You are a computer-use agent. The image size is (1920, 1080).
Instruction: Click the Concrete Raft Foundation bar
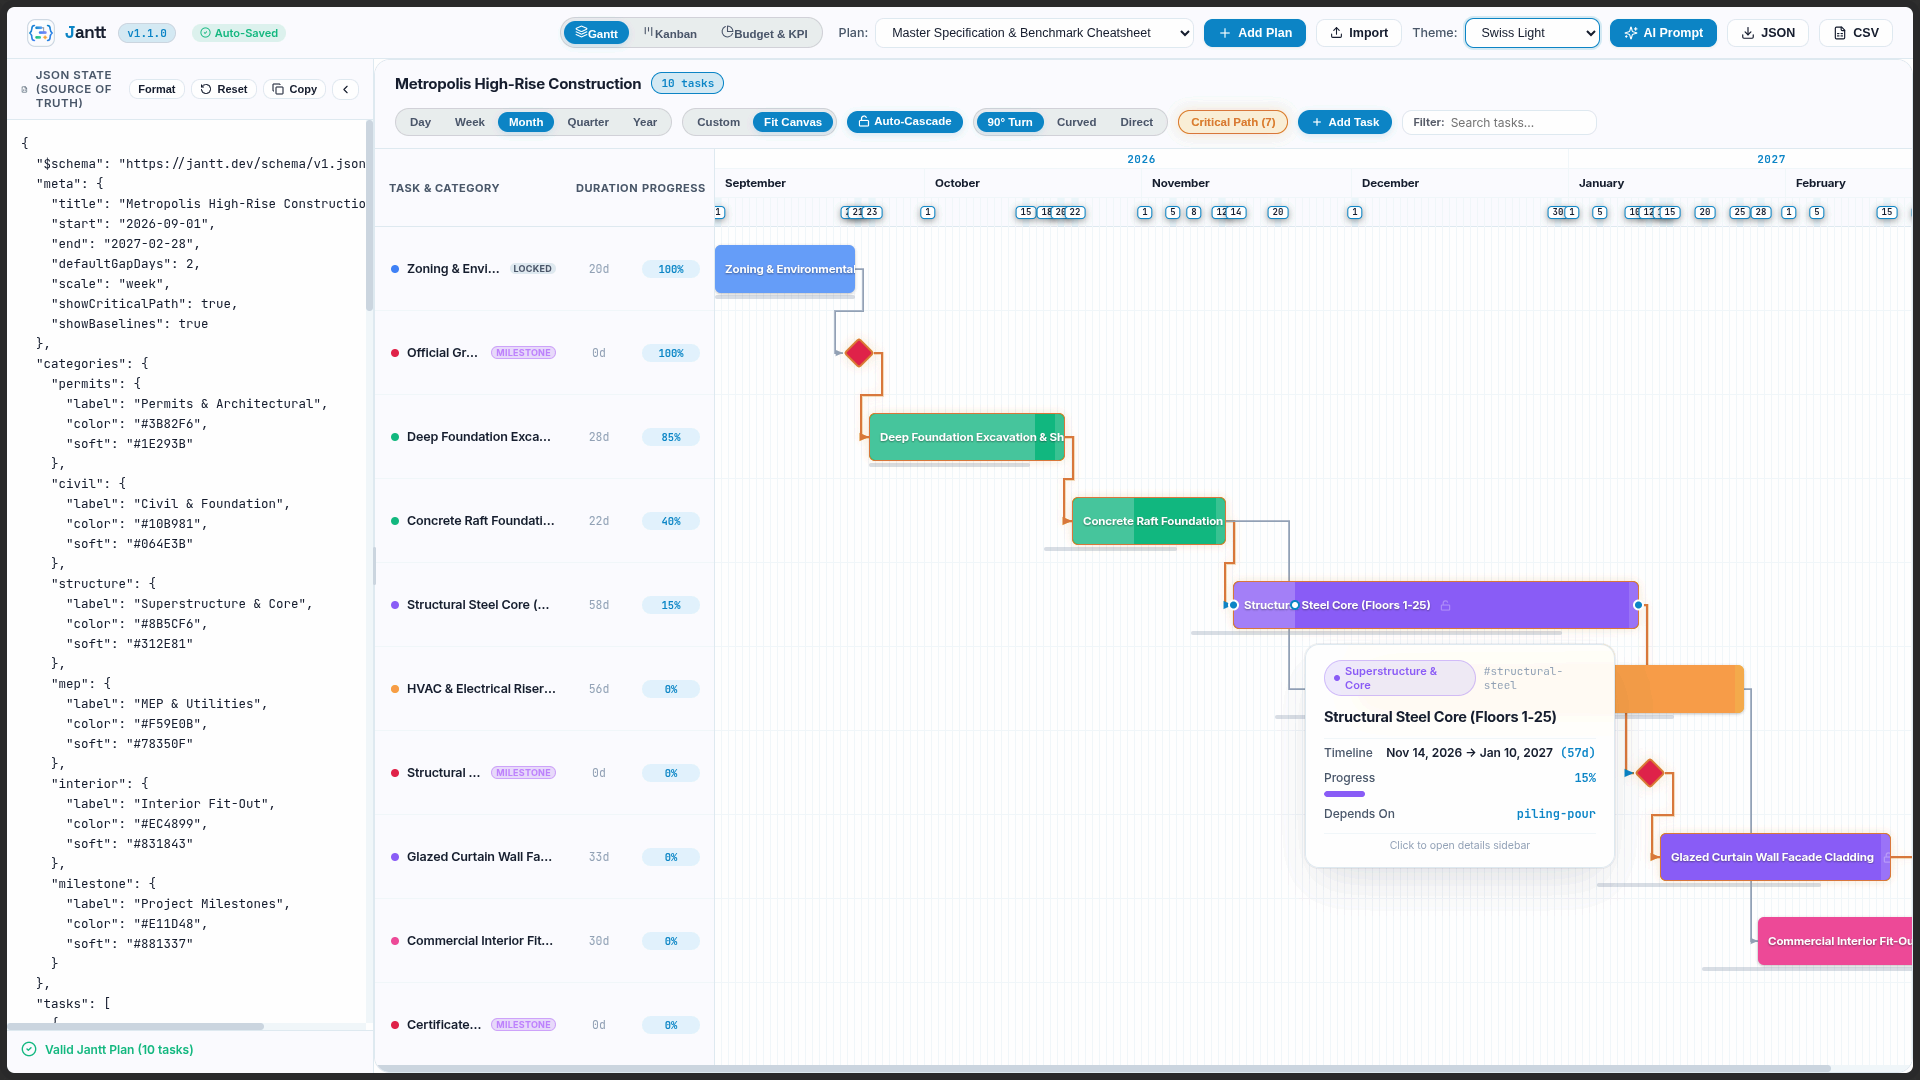pos(1149,521)
